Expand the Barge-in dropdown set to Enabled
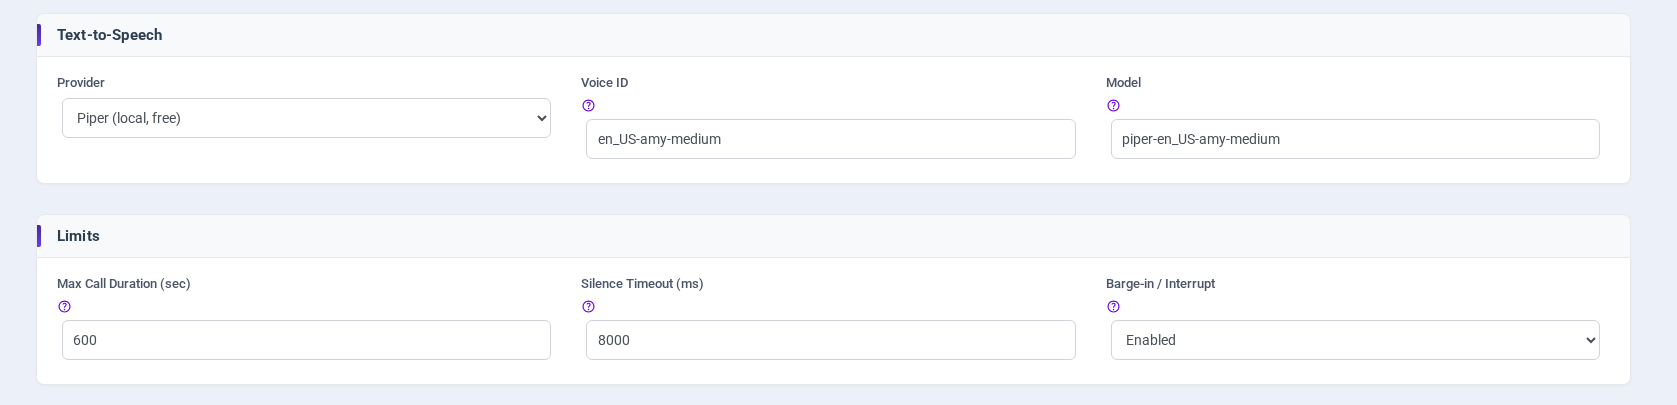The width and height of the screenshot is (1677, 405). (1355, 340)
